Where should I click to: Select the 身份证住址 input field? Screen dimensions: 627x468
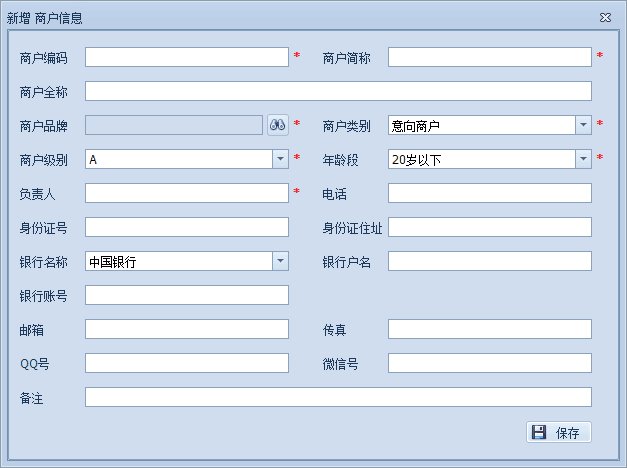[x=489, y=227]
